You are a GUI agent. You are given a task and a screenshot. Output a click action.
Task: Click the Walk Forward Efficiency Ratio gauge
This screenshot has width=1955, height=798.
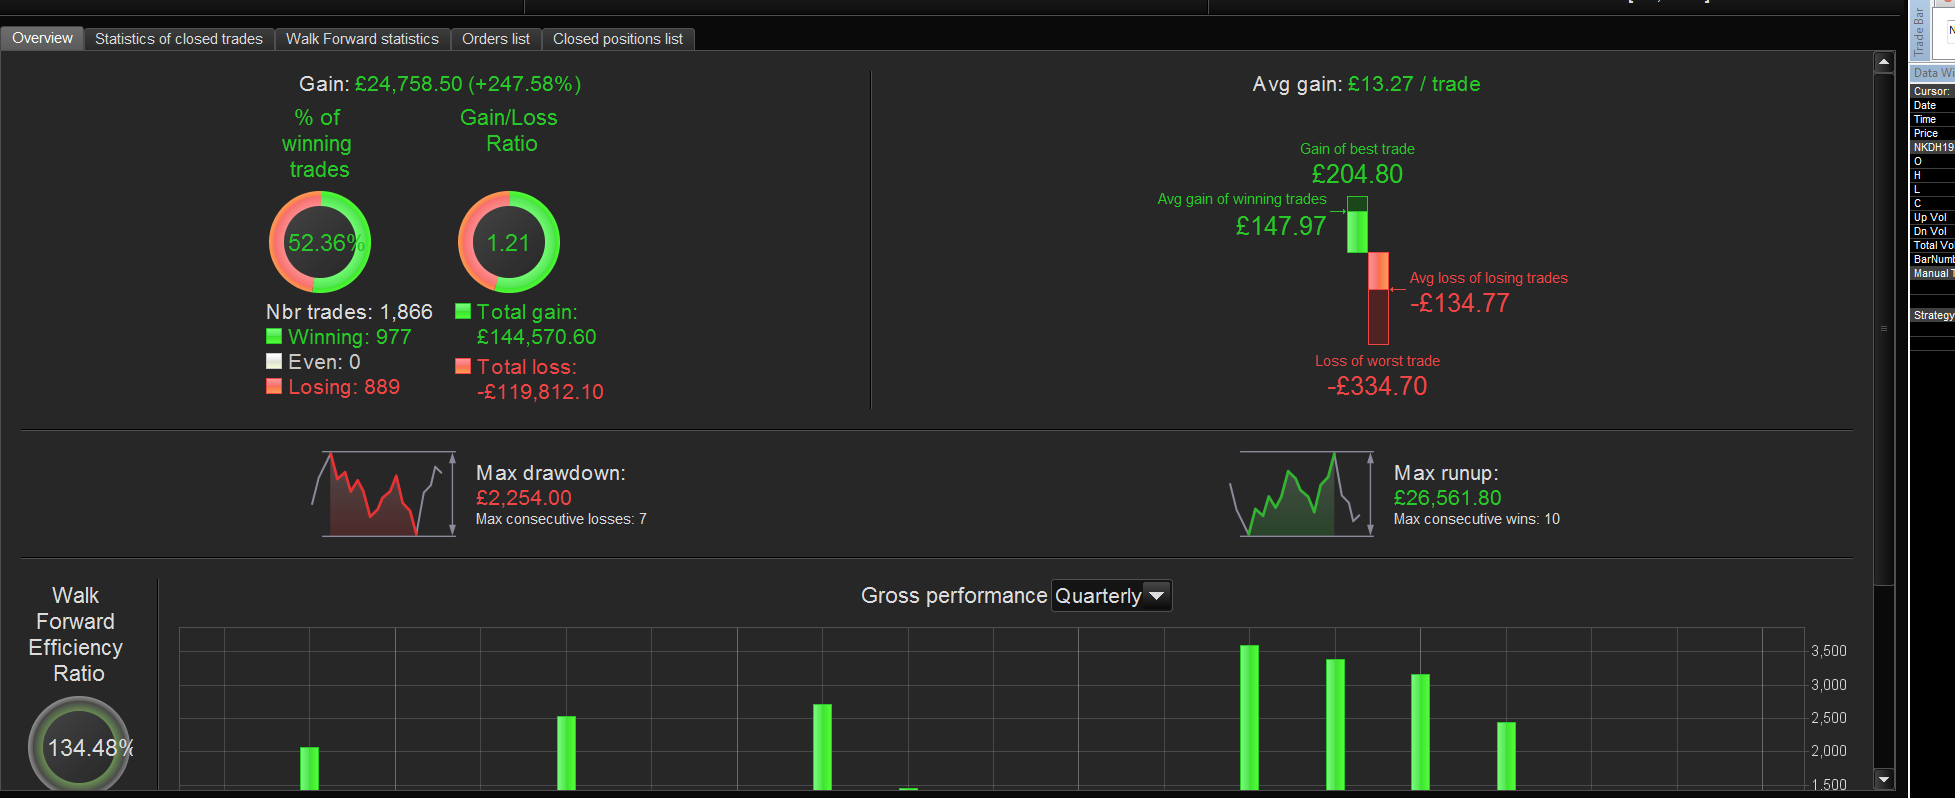tap(80, 746)
